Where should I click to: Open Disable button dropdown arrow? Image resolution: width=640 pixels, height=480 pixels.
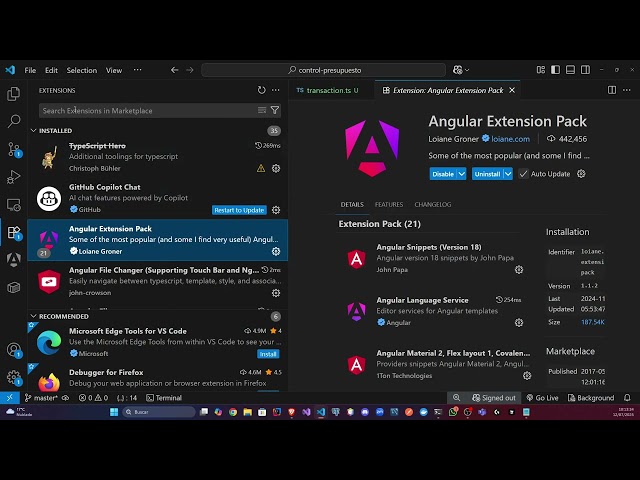tap(462, 174)
